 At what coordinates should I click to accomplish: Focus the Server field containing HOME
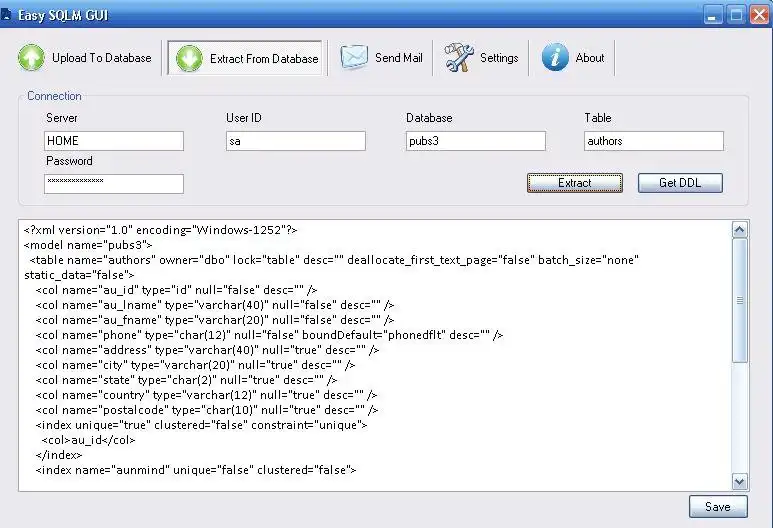click(x=114, y=141)
